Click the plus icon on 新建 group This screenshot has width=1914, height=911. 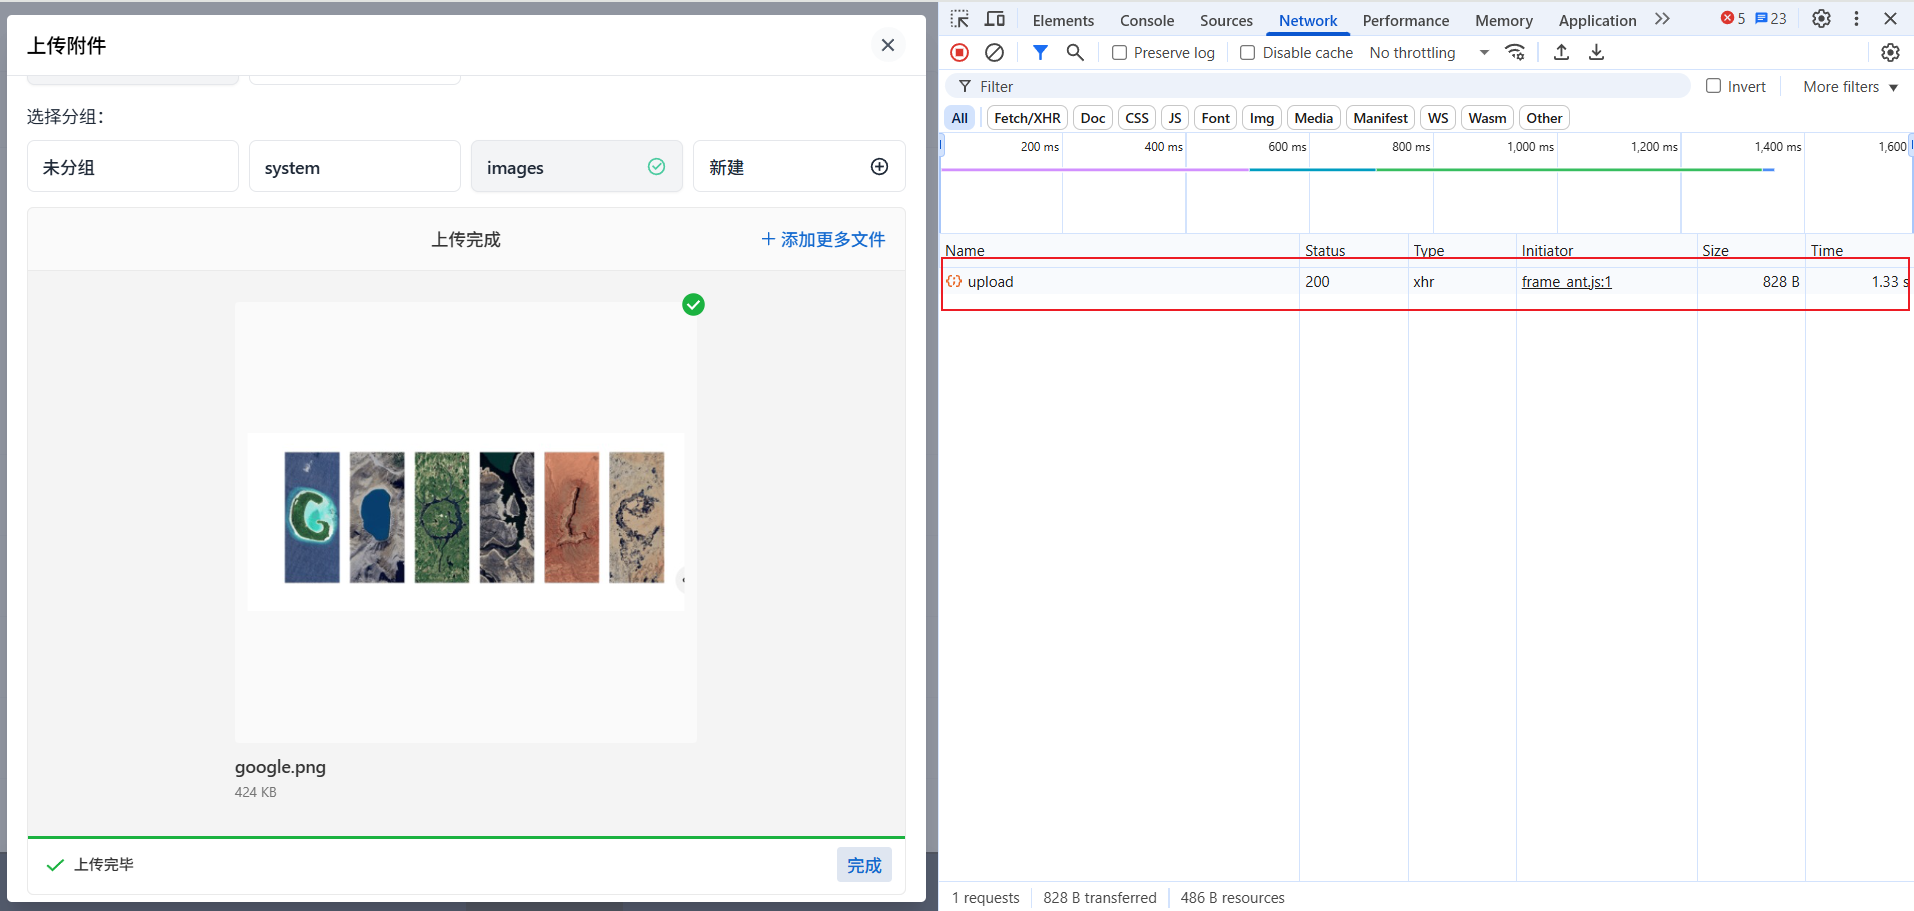pyautogui.click(x=879, y=166)
